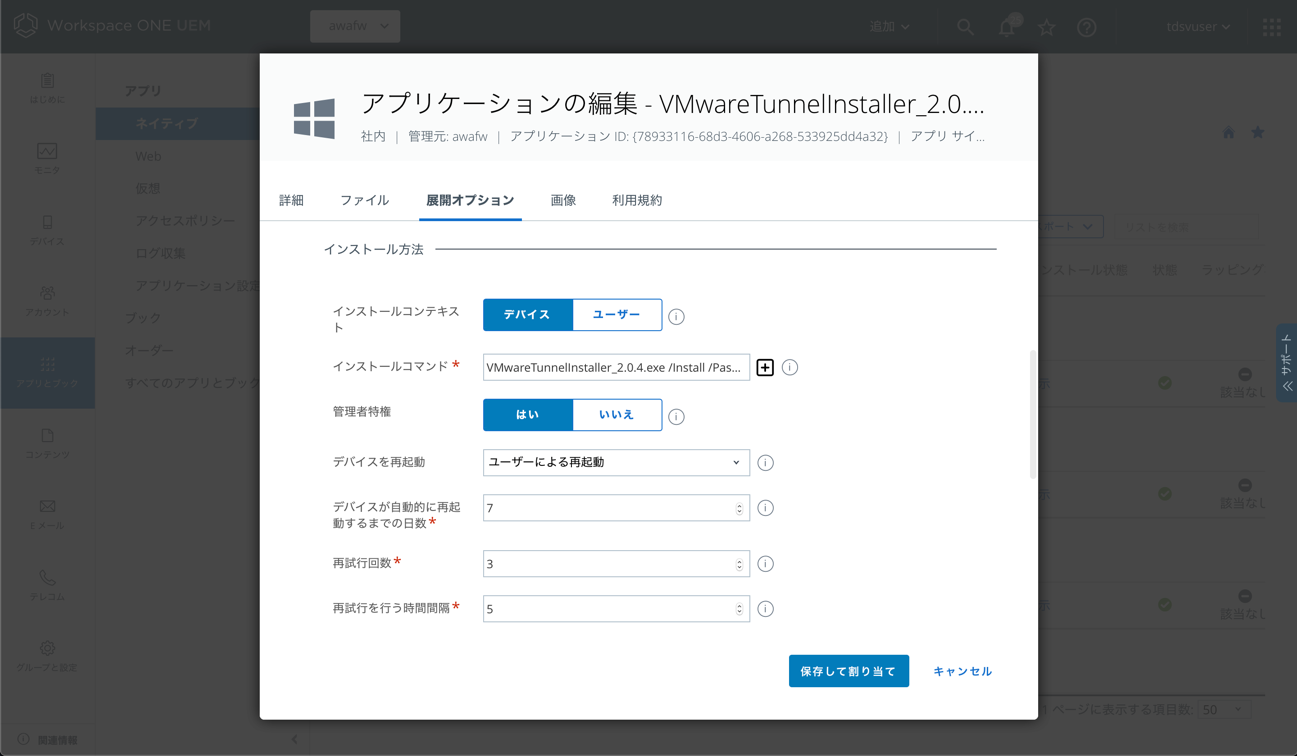The height and width of the screenshot is (756, 1297).
Task: Open the search magnifier in header
Action: (965, 27)
